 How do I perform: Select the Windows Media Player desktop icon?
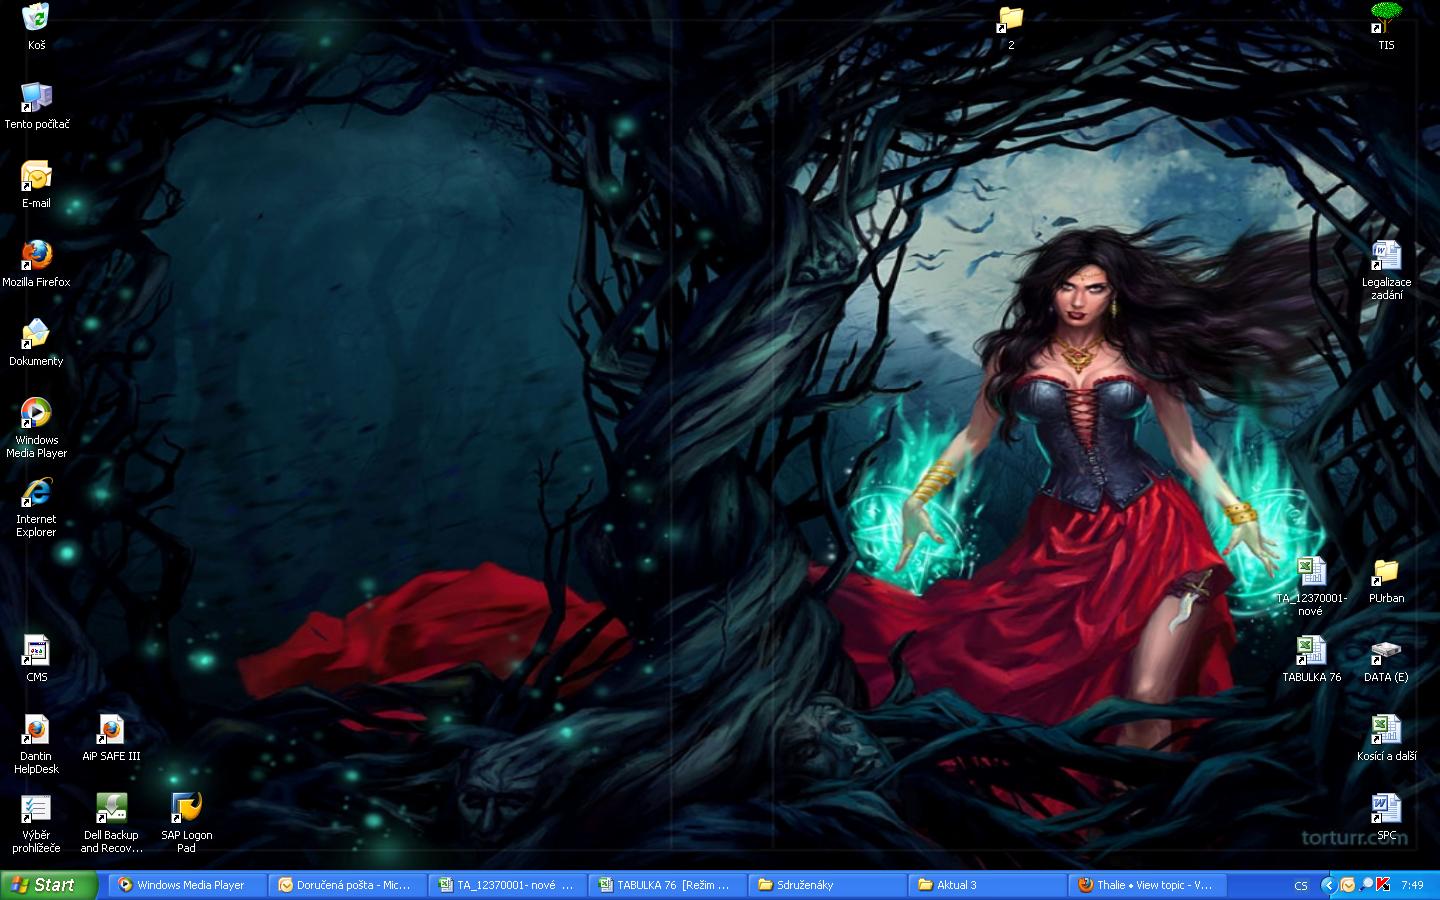click(36, 415)
